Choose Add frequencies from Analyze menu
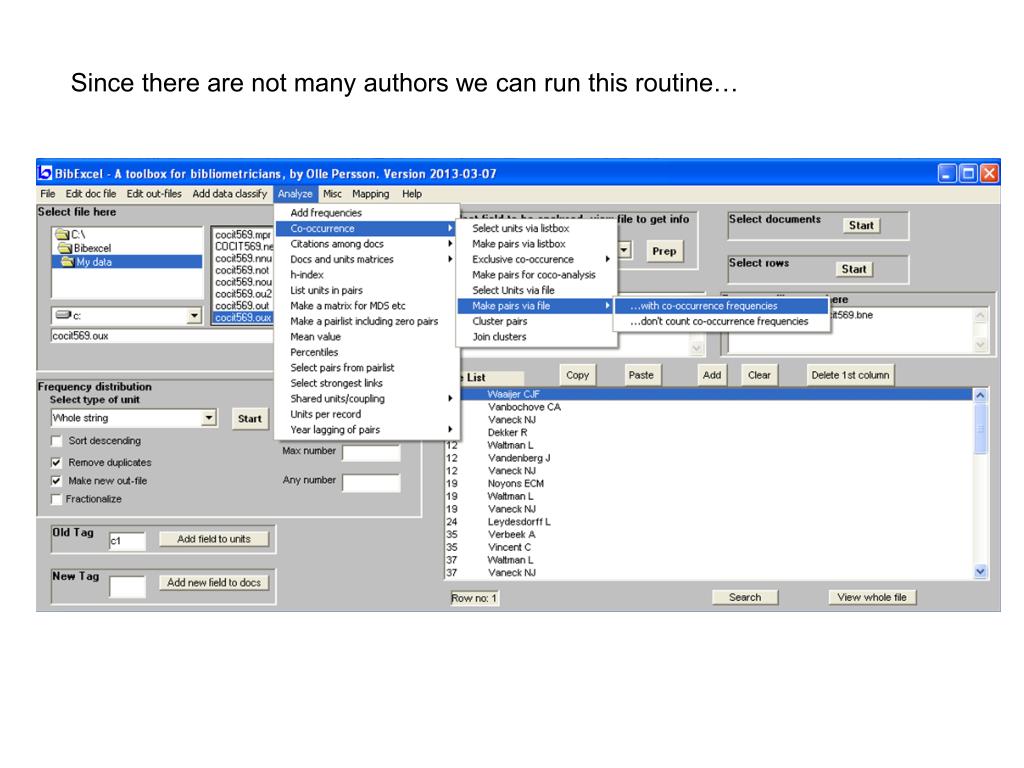The width and height of the screenshot is (1024, 768). coord(366,213)
